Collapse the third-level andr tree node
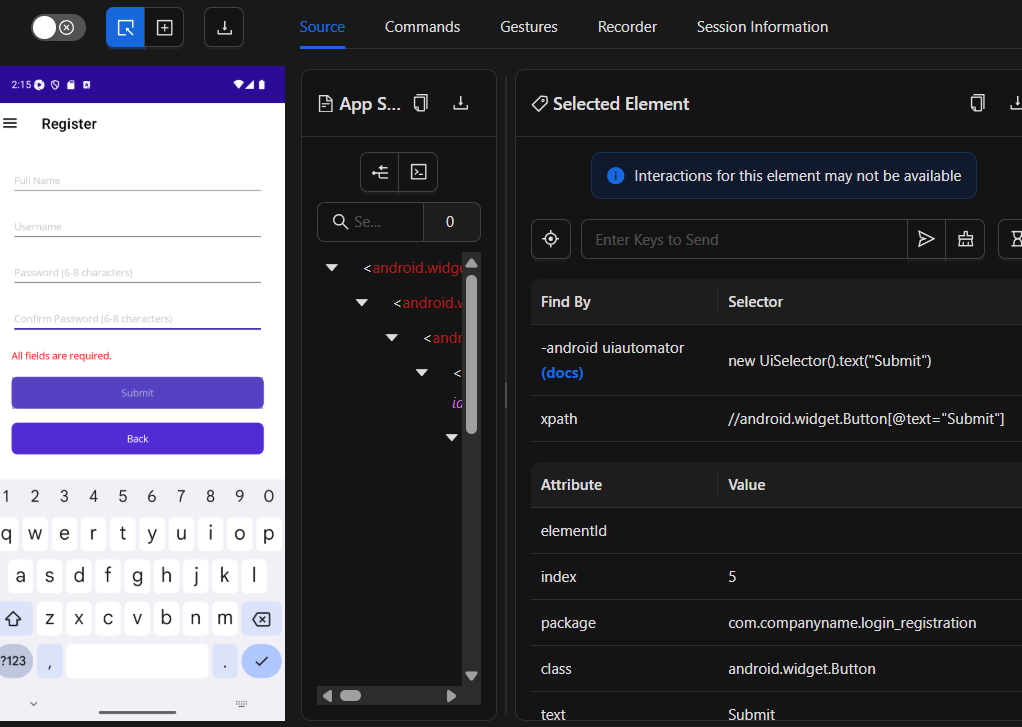 (x=392, y=338)
